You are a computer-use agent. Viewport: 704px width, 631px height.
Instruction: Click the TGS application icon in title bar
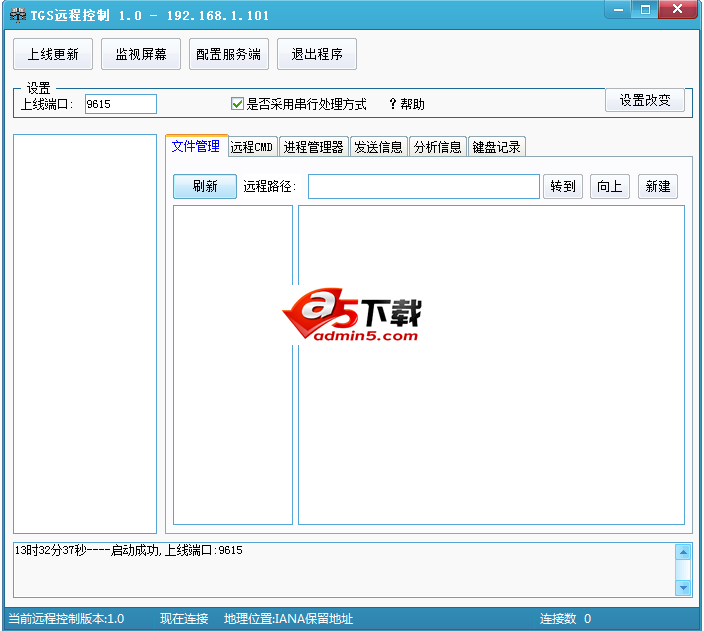pos(18,15)
